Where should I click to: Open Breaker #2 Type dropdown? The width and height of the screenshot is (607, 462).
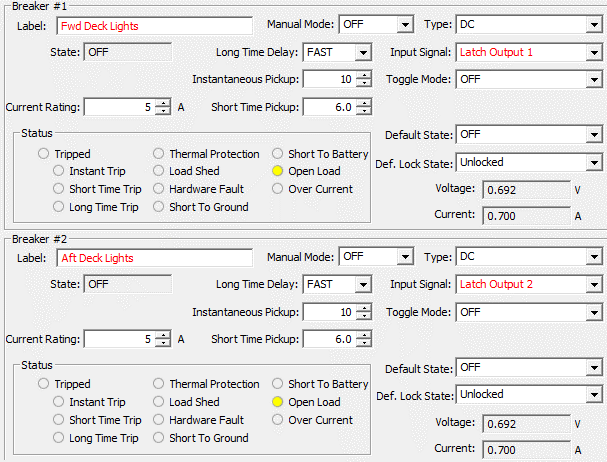pos(593,257)
